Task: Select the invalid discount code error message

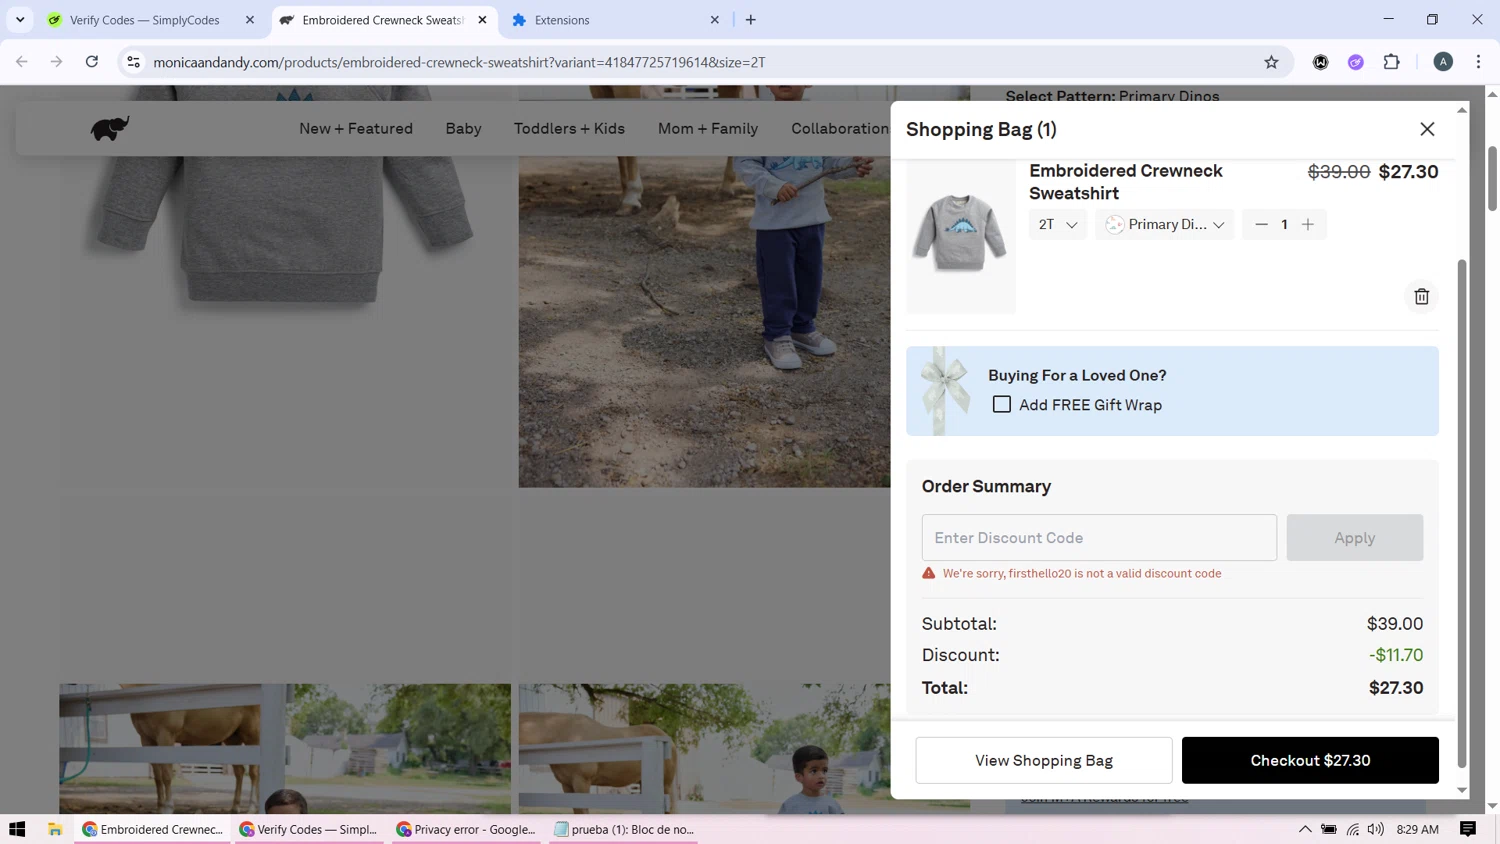Action: coord(1082,573)
